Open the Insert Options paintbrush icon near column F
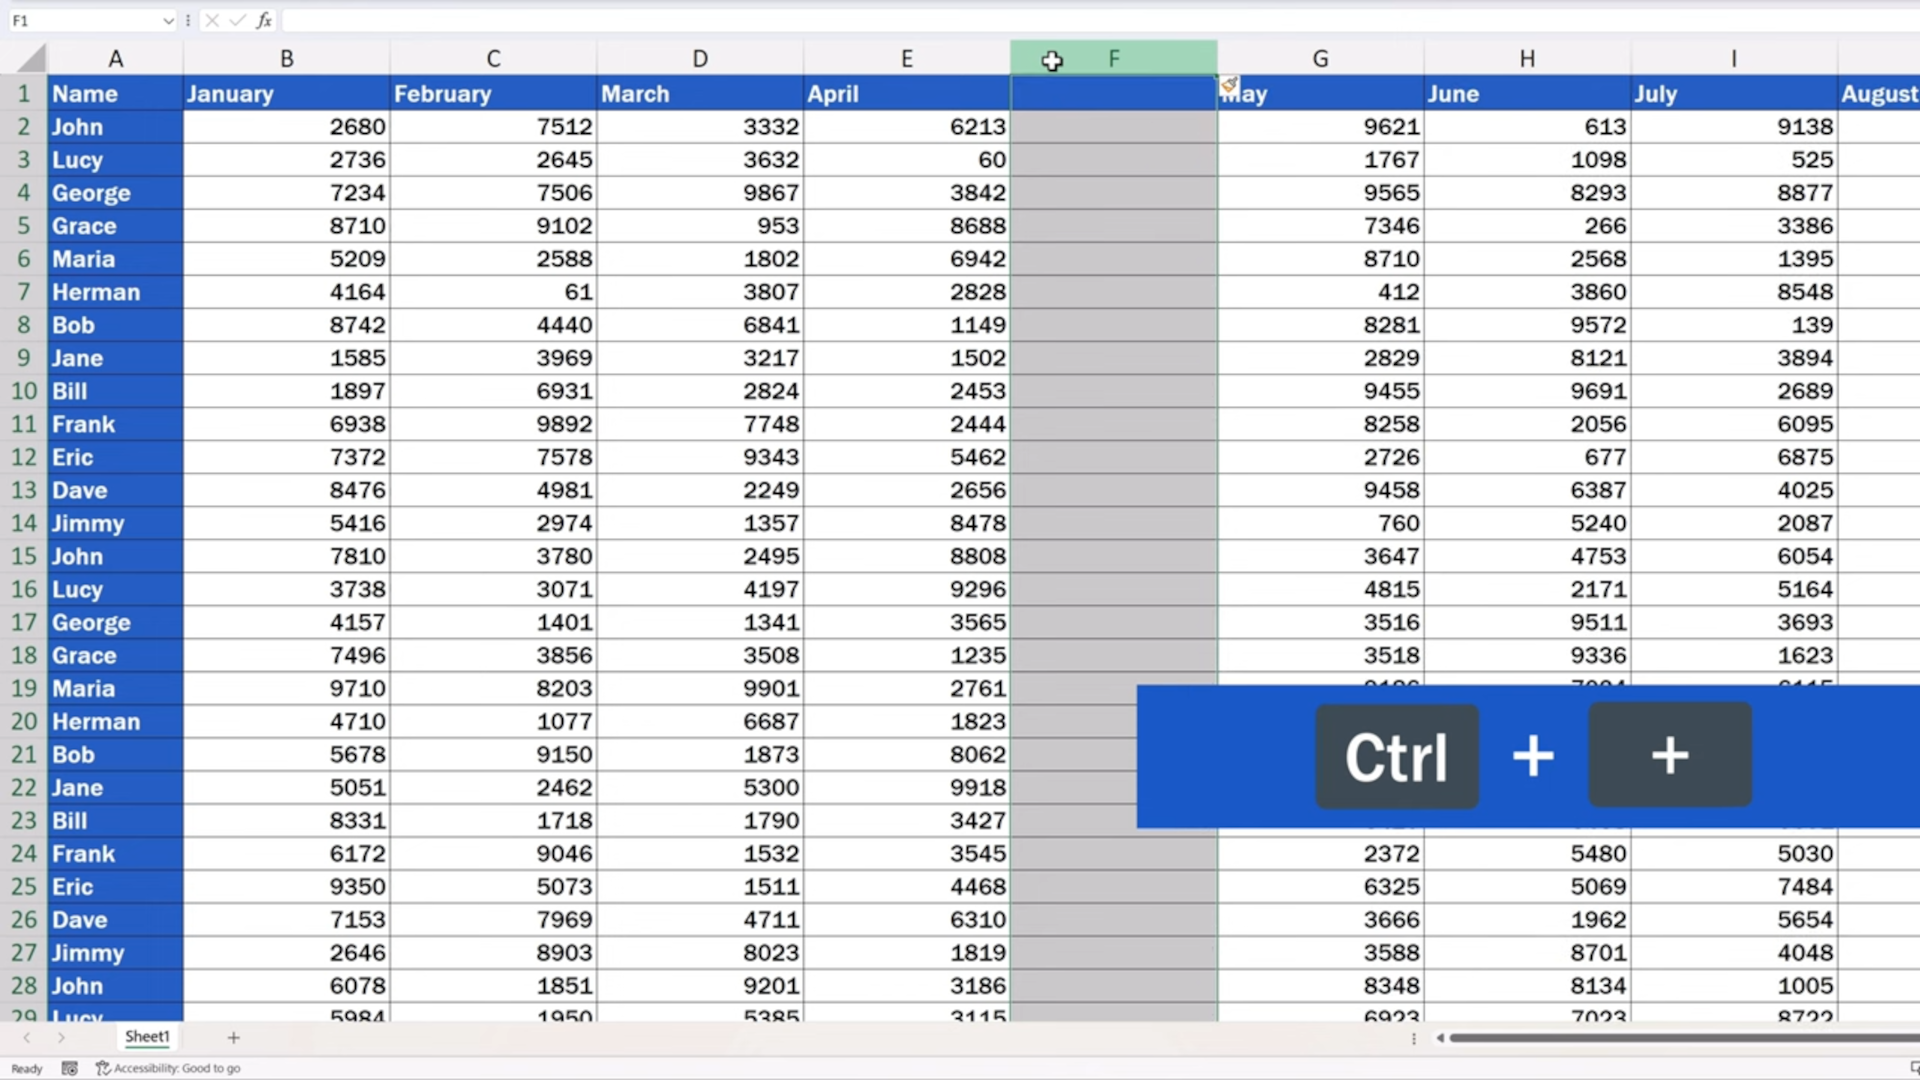1920x1080 pixels. click(1230, 84)
